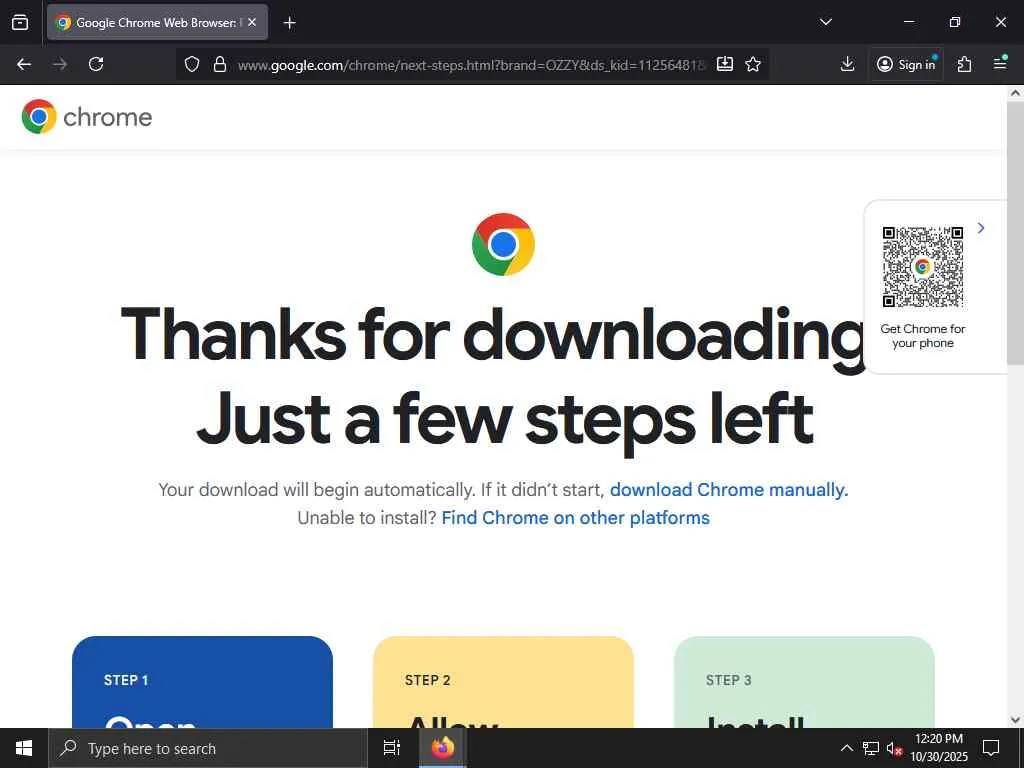Expand the list all tabs chevron
This screenshot has height=768, width=1024.
coord(825,22)
